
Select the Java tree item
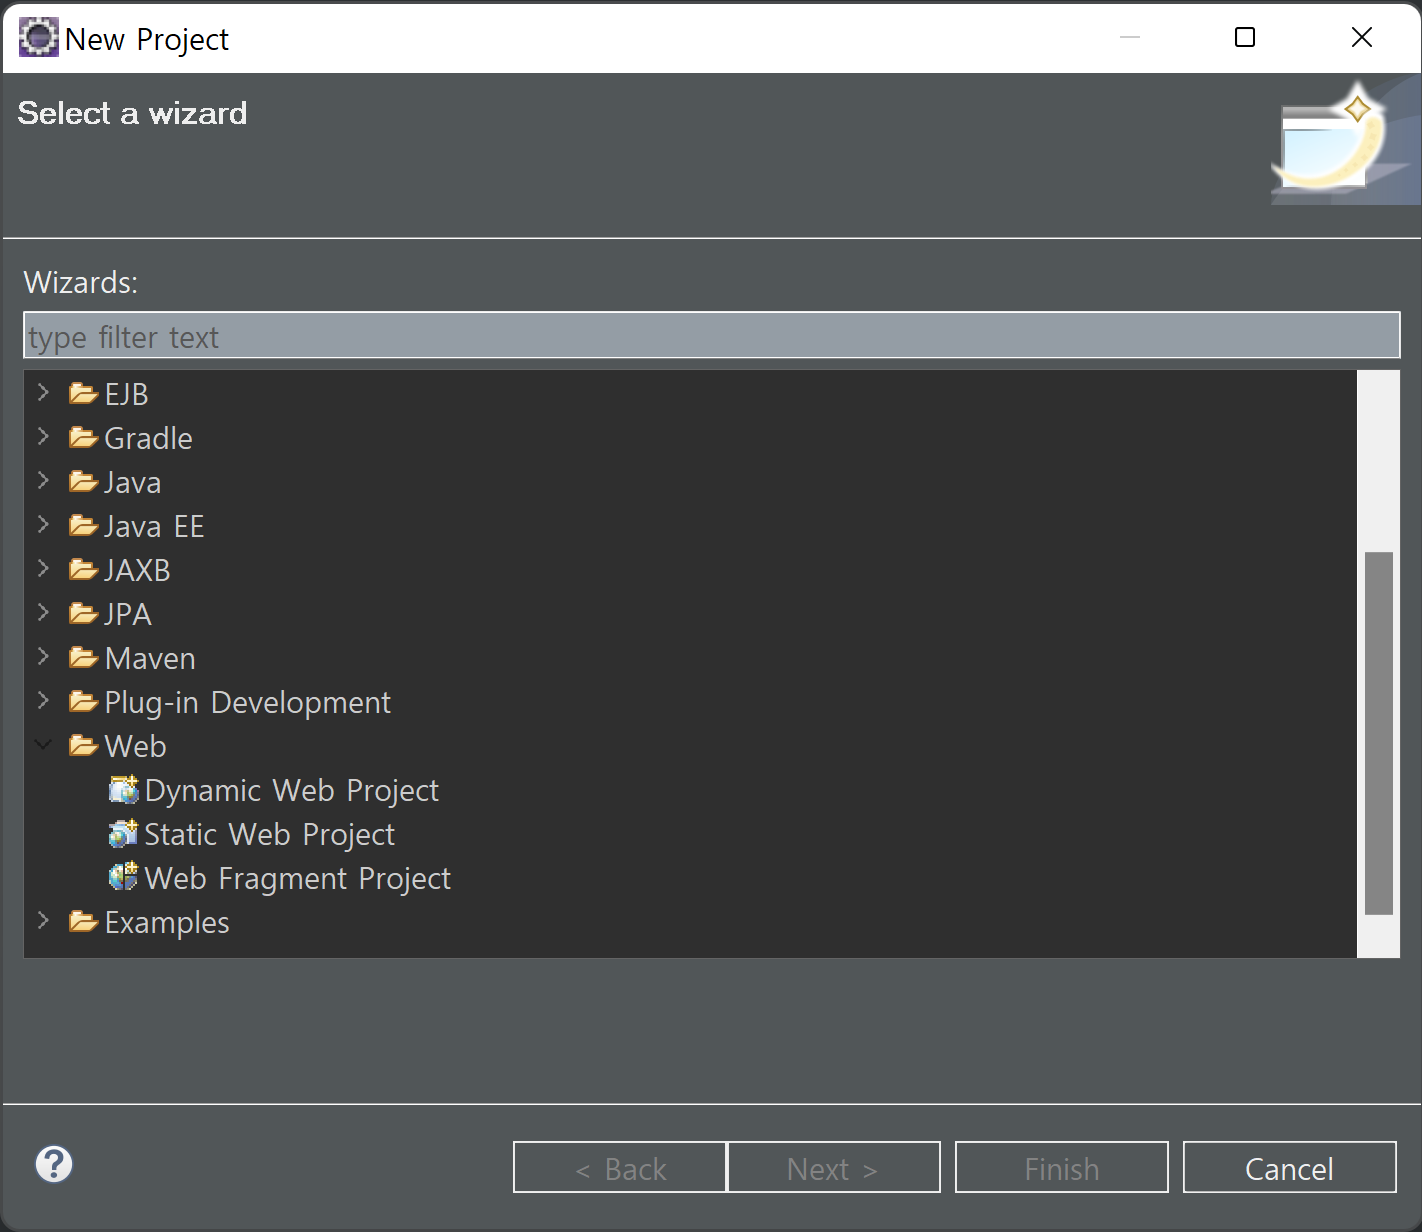132,482
